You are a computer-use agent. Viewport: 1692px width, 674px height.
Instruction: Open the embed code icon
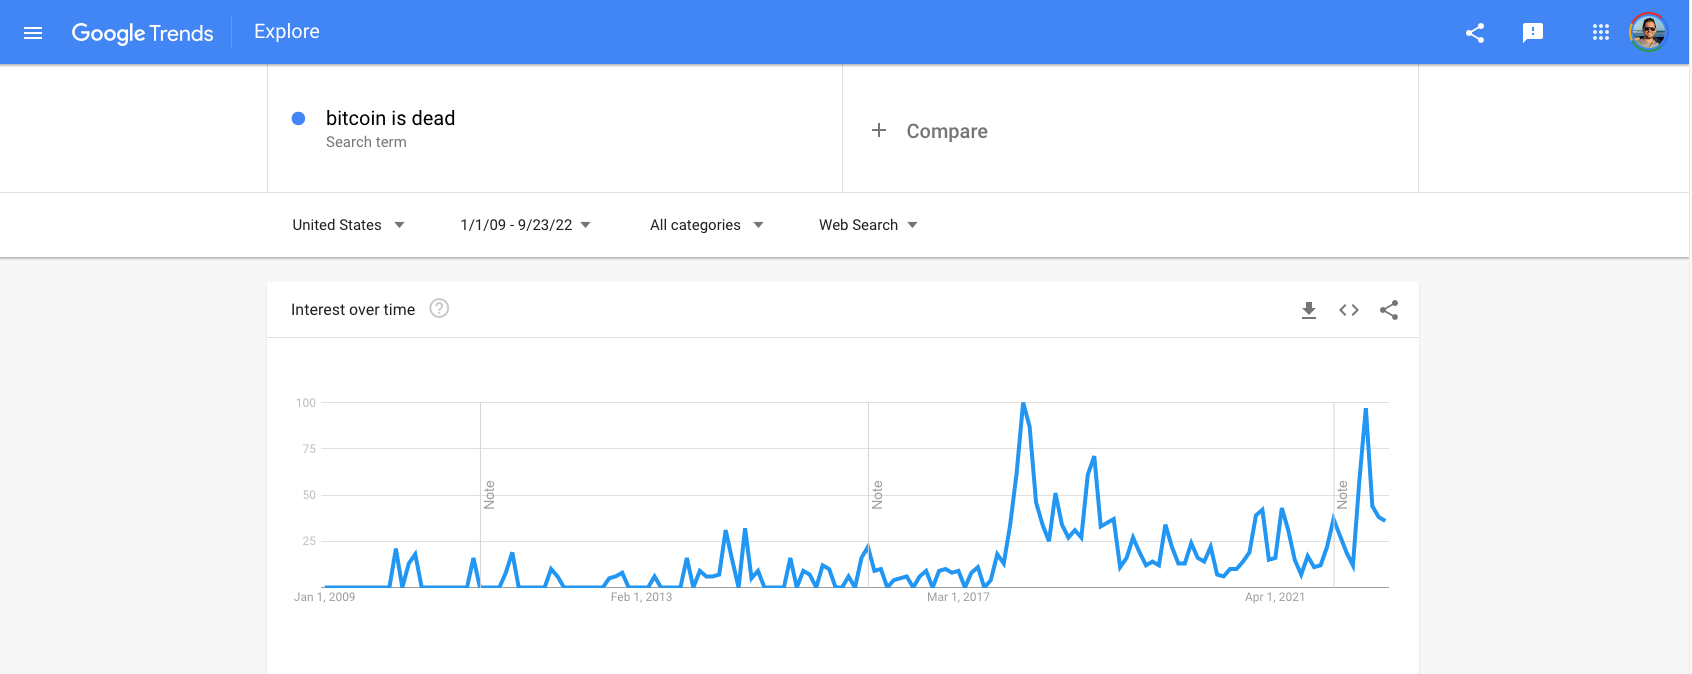click(1349, 310)
